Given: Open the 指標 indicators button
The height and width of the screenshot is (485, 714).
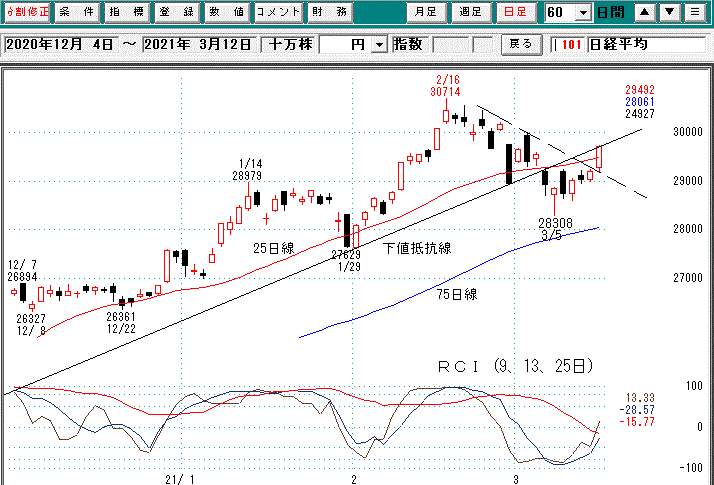Looking at the screenshot, I should tap(126, 13).
